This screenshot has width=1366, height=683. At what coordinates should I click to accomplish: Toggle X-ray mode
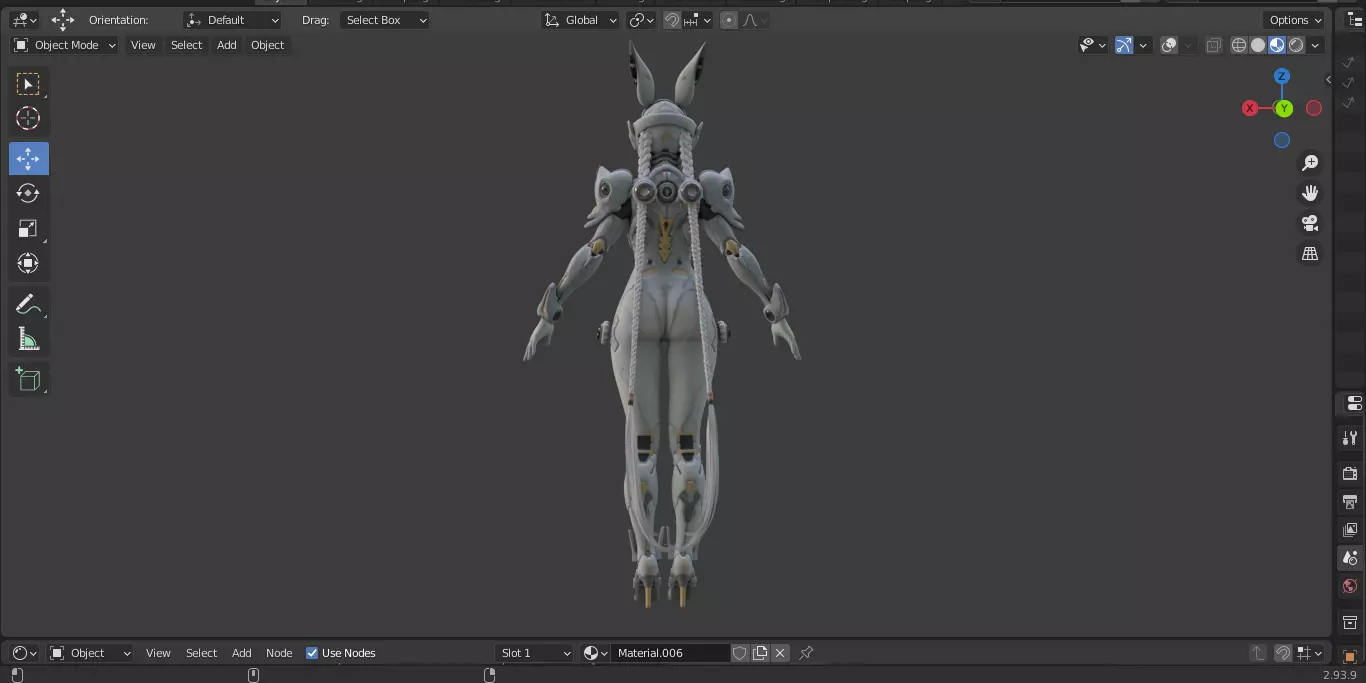coord(1213,45)
